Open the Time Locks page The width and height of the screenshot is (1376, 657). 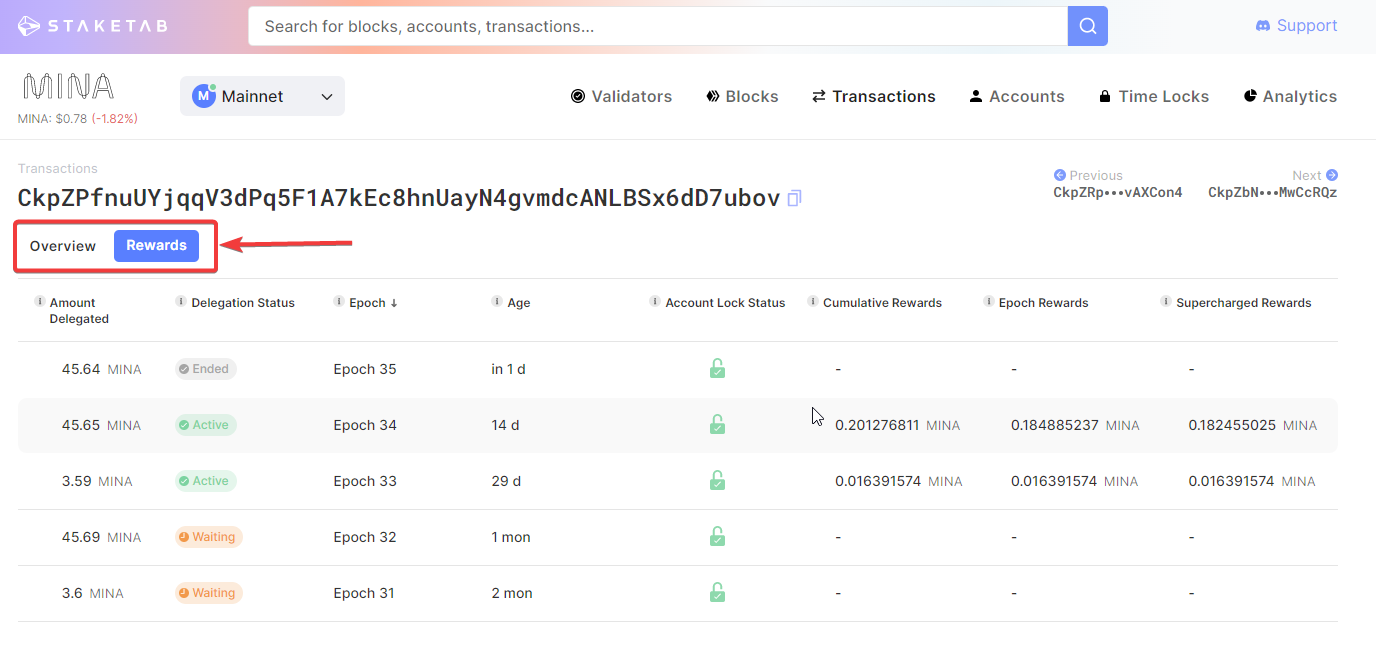coord(1154,96)
